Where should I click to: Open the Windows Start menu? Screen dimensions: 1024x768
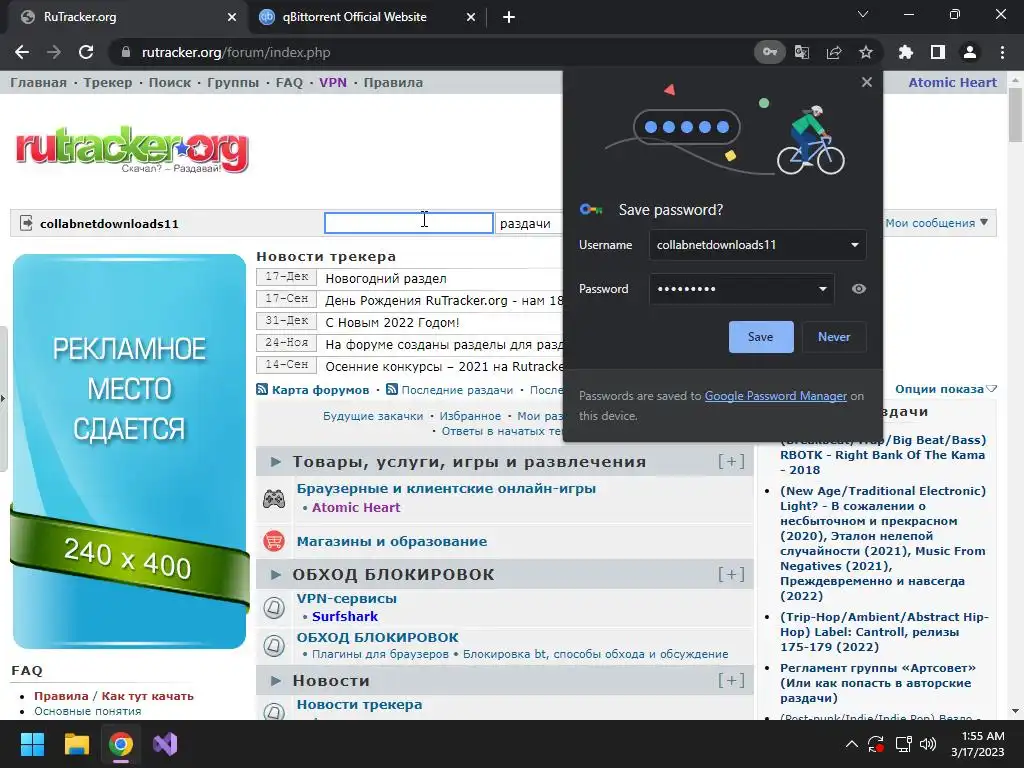pos(33,744)
